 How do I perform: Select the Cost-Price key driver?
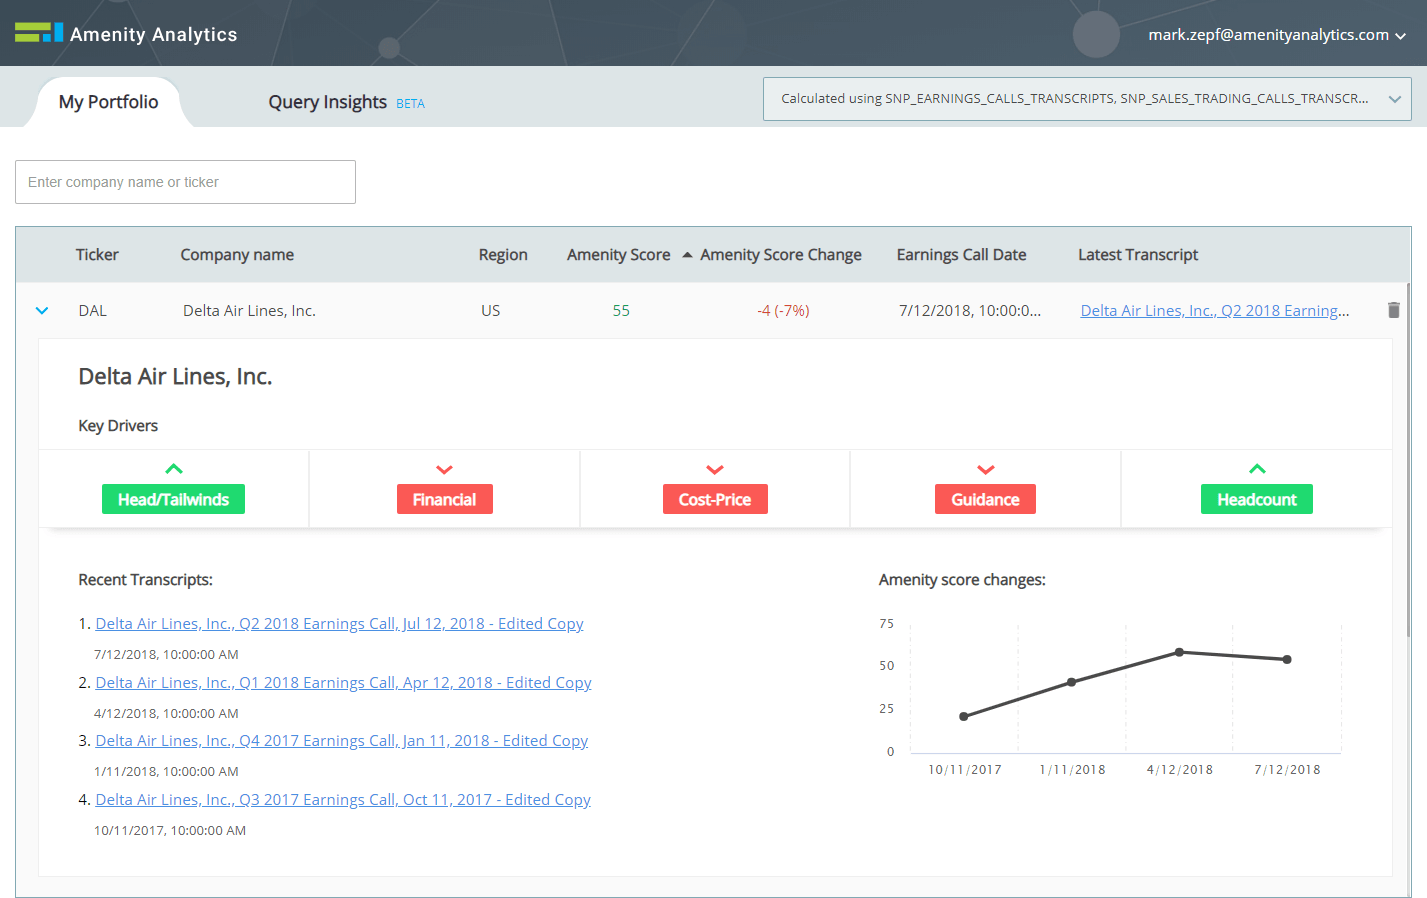click(x=715, y=499)
